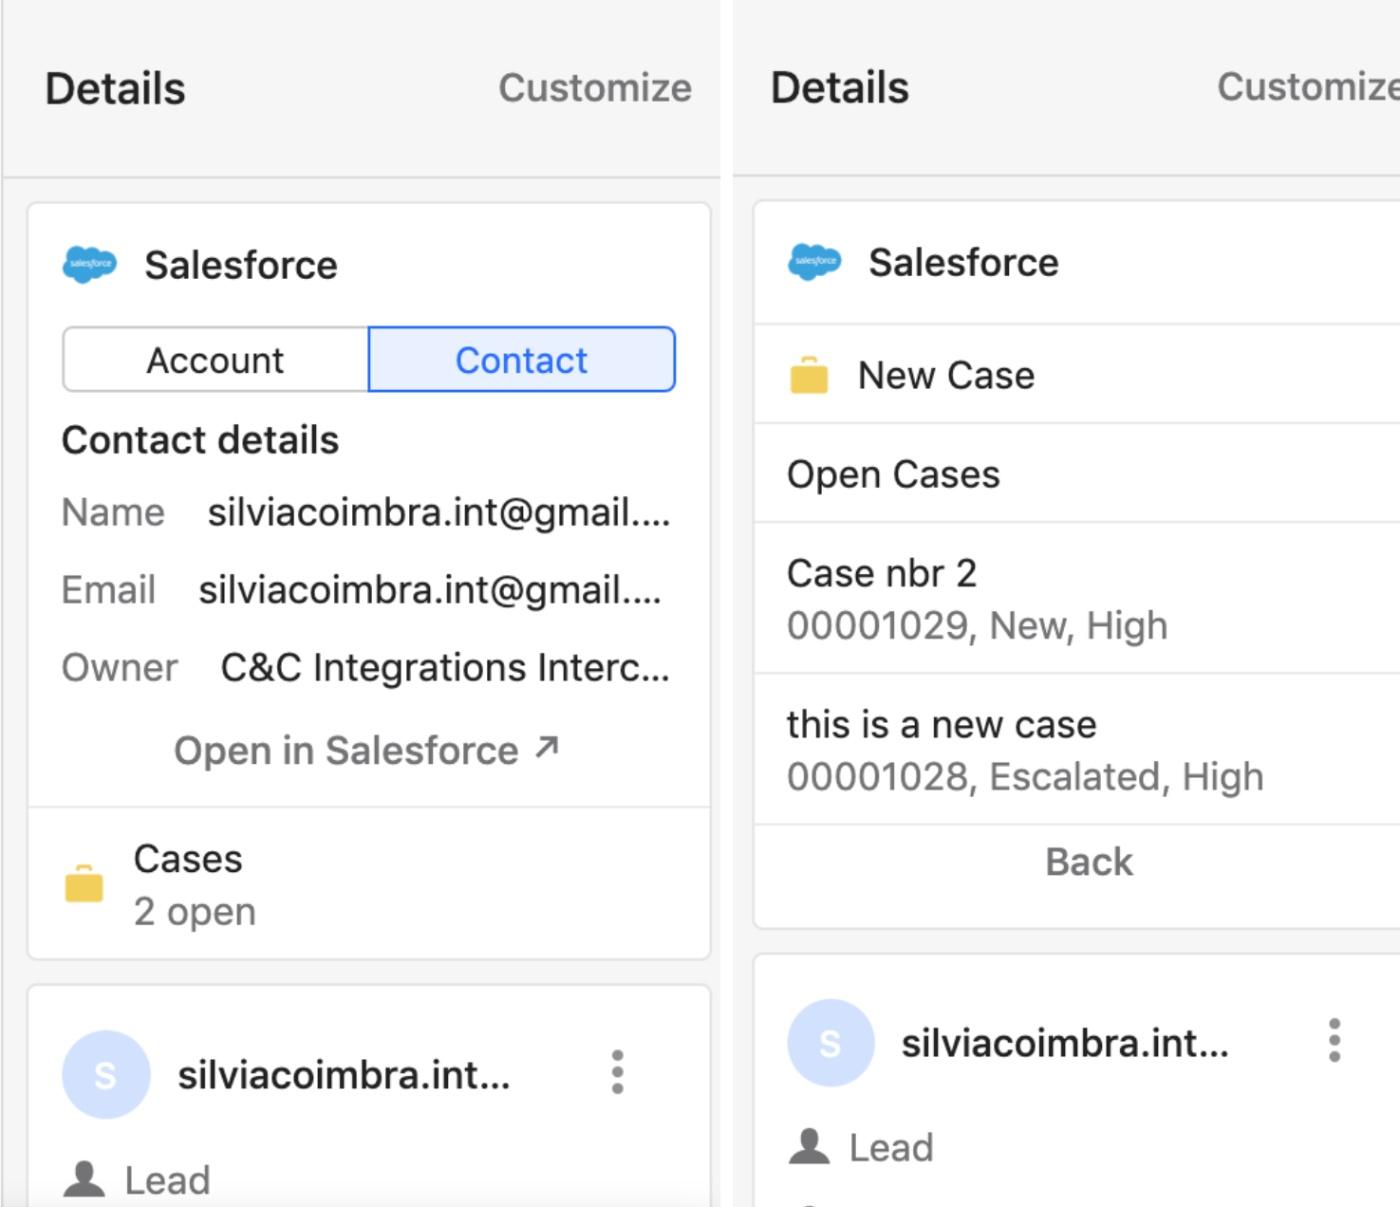Image resolution: width=1400 pixels, height=1207 pixels.
Task: Click case info 00001028, Escalated, High
Action: [x=1025, y=776]
